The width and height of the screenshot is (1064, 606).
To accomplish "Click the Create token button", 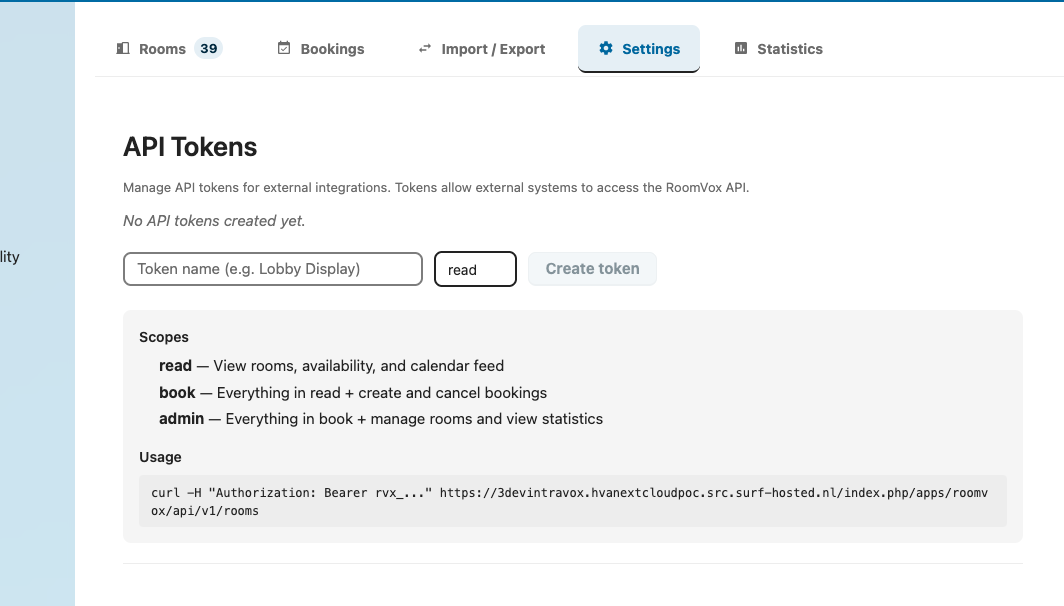I will 592,269.
